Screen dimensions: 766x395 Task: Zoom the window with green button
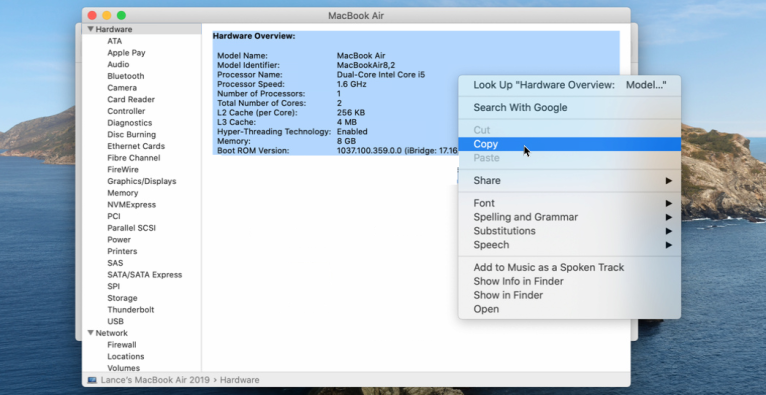click(121, 16)
